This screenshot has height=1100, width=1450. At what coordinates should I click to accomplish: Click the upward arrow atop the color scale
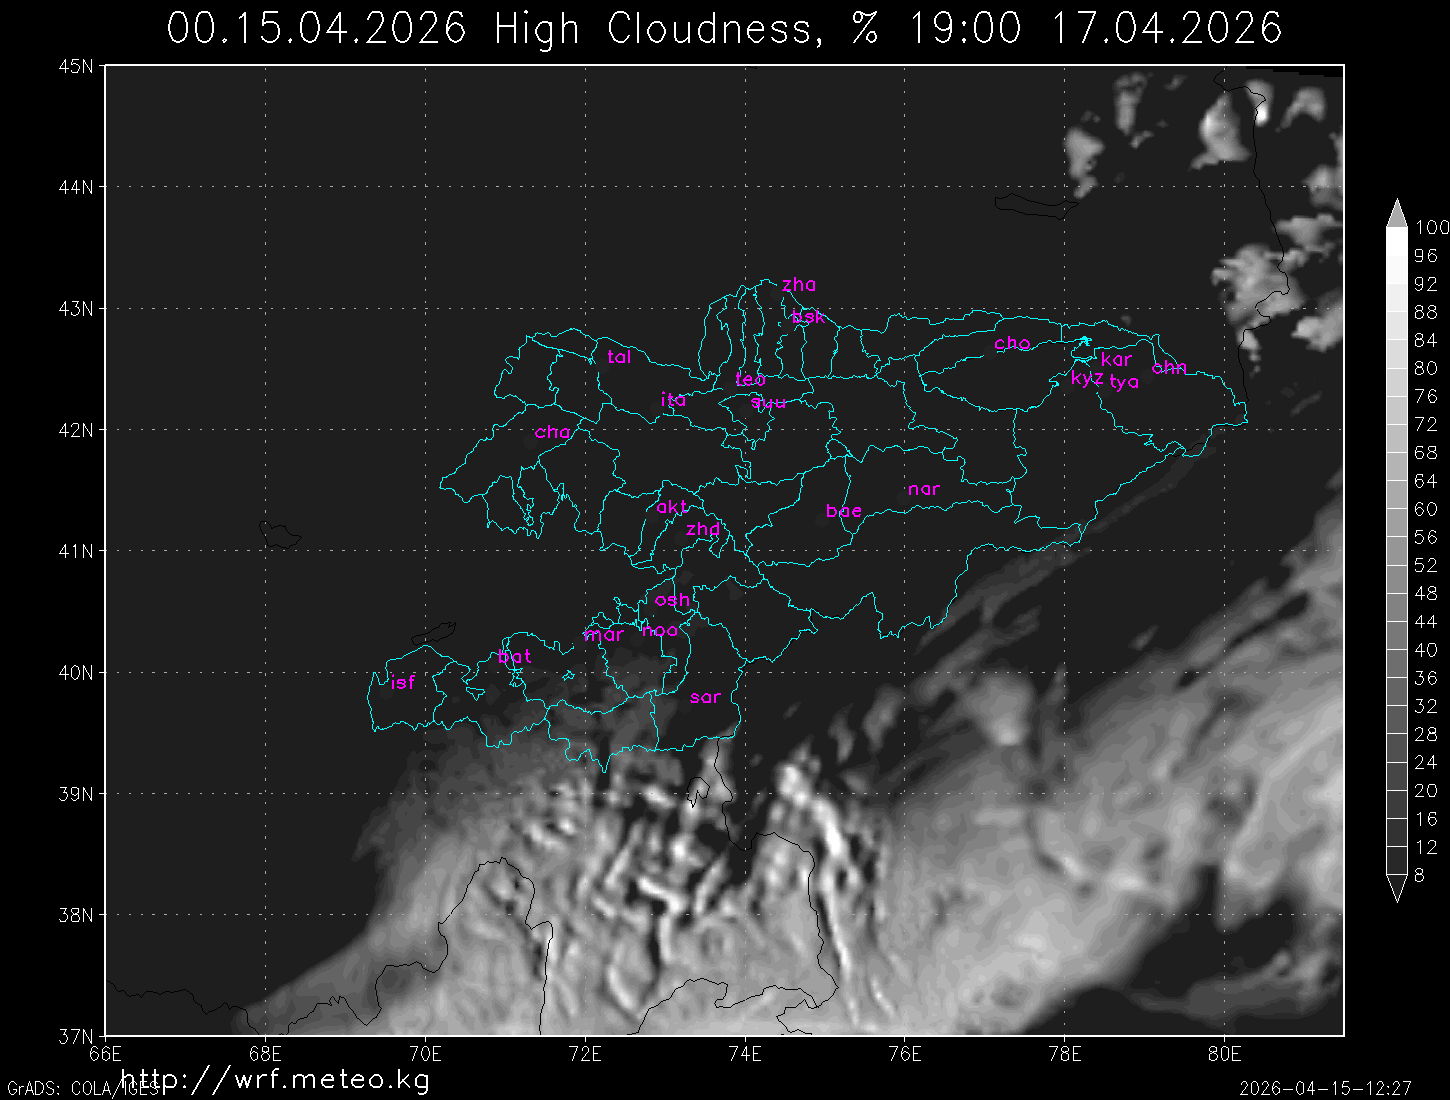(x=1396, y=213)
